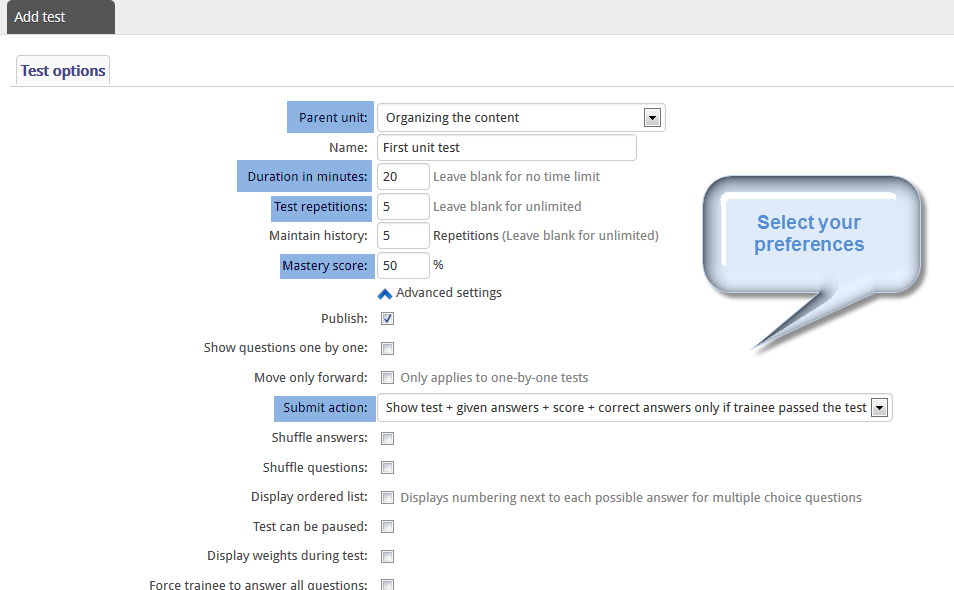954x590 pixels.
Task: Tick the Move only forward checkbox
Action: (x=388, y=378)
